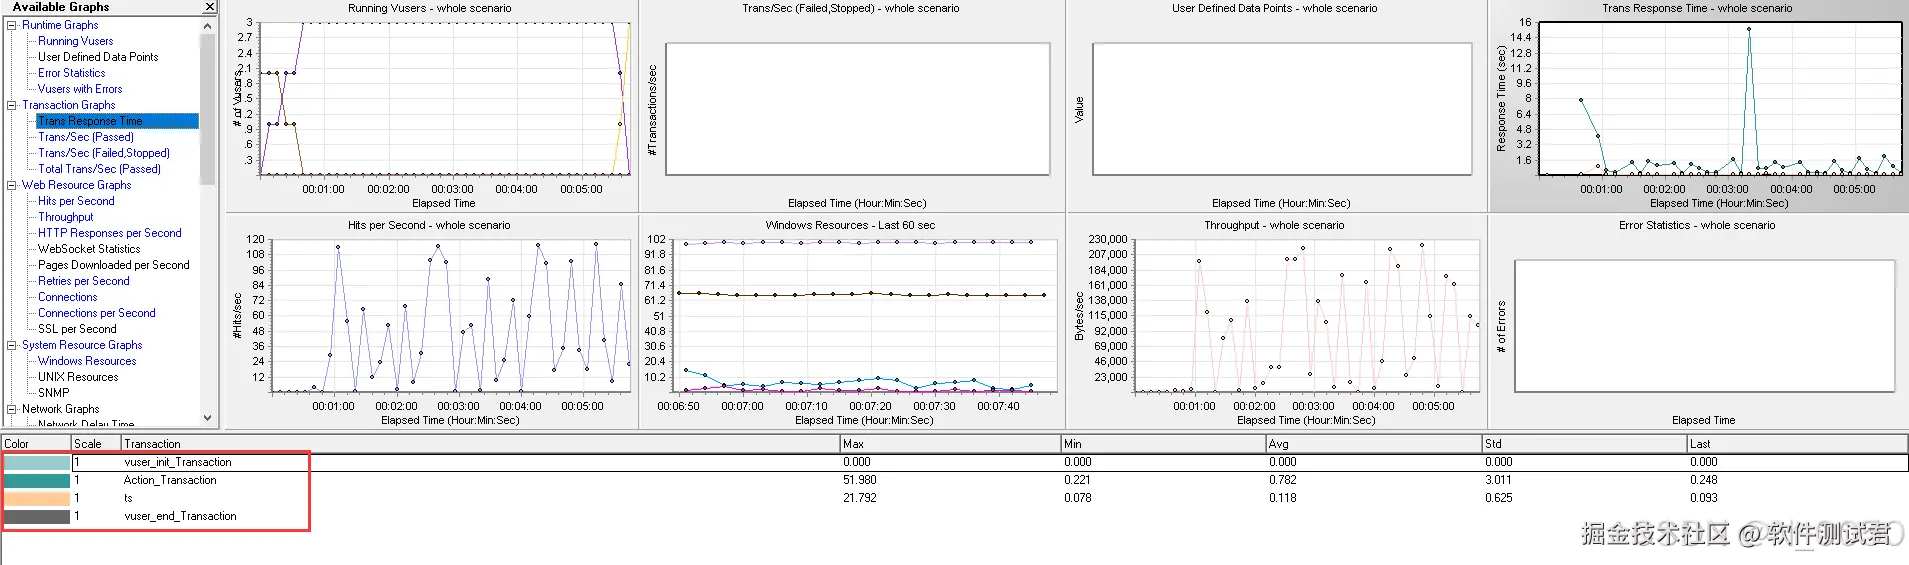Select the vuser_end_Transaction legend row

(x=955, y=516)
